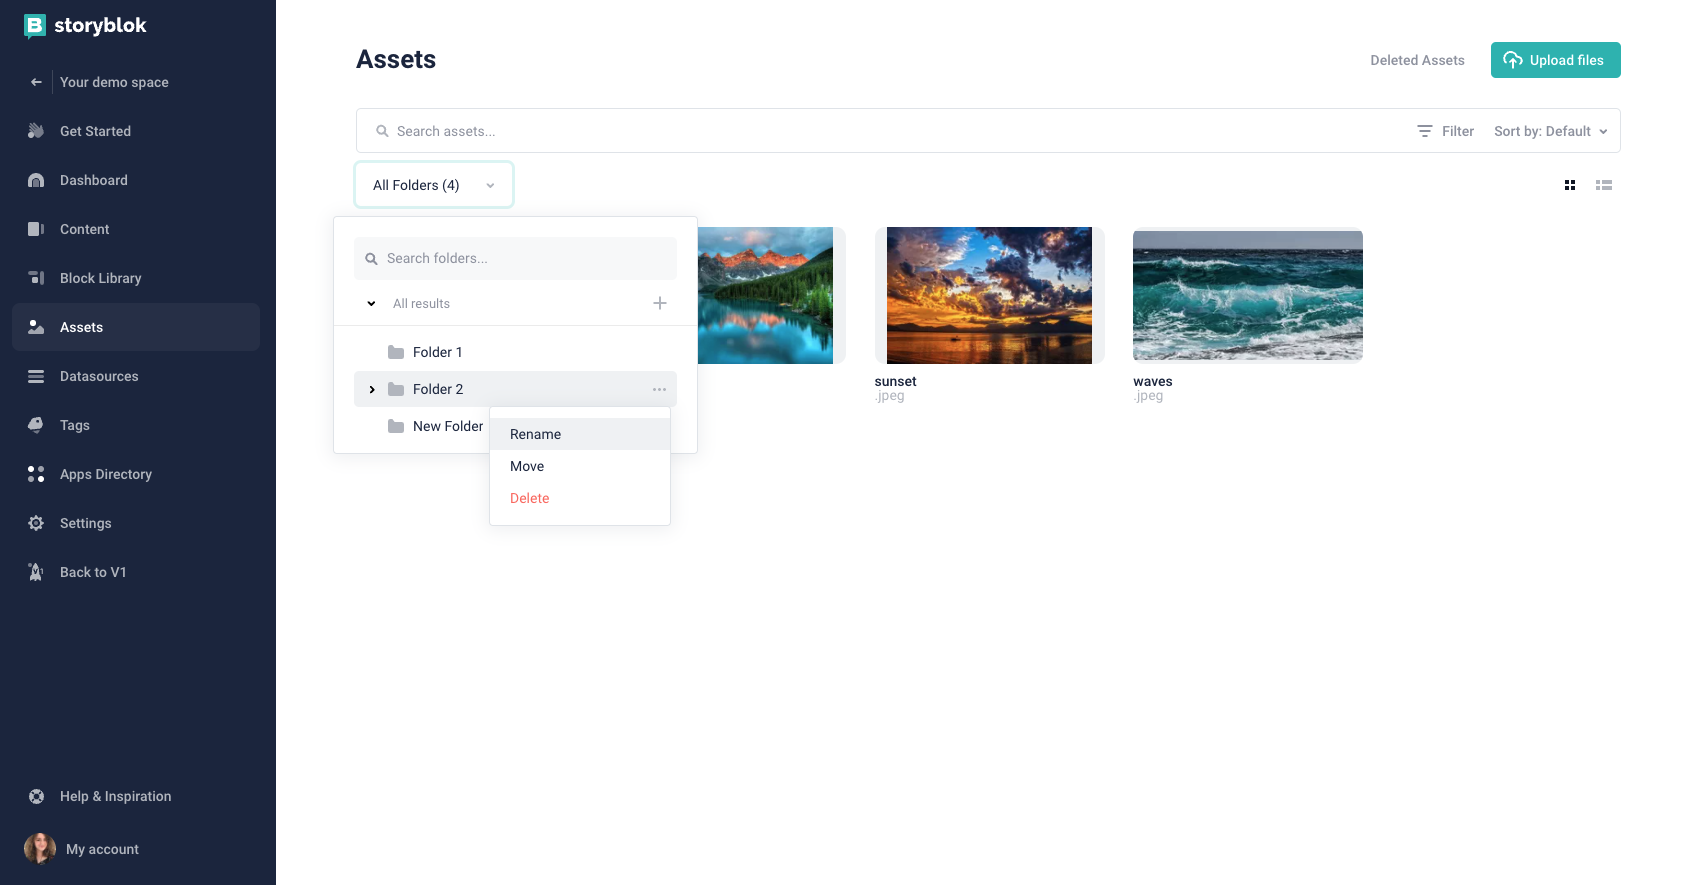
Task: Click the Storyblok logo
Action: [85, 26]
